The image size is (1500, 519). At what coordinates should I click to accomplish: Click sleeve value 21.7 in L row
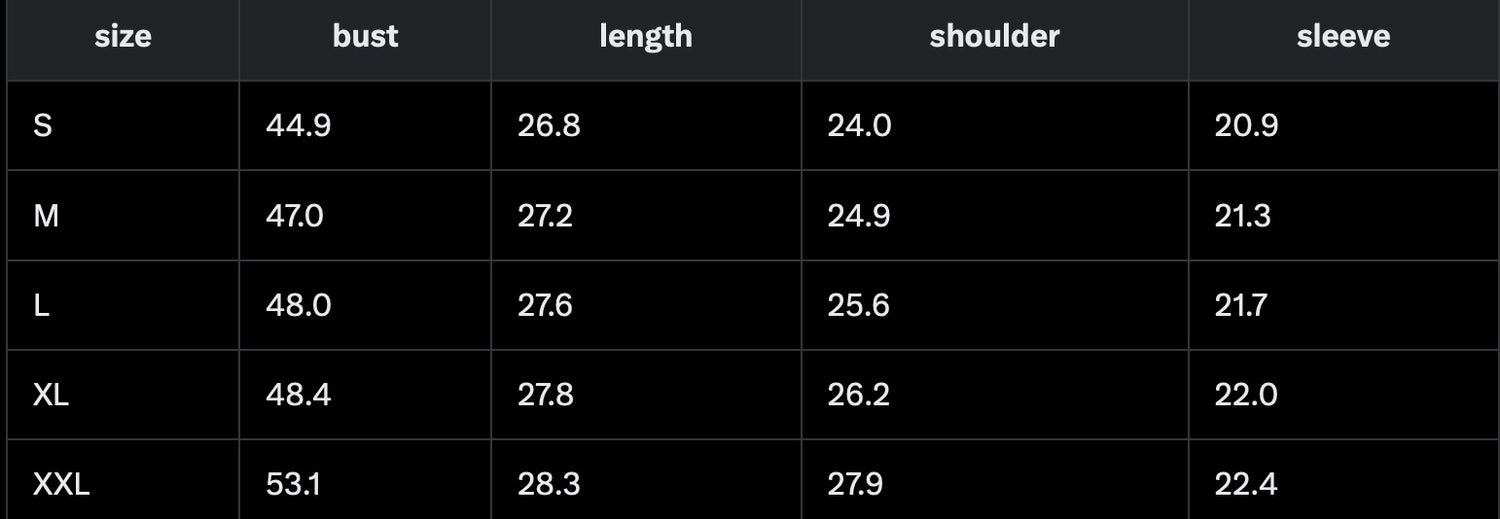click(1241, 305)
